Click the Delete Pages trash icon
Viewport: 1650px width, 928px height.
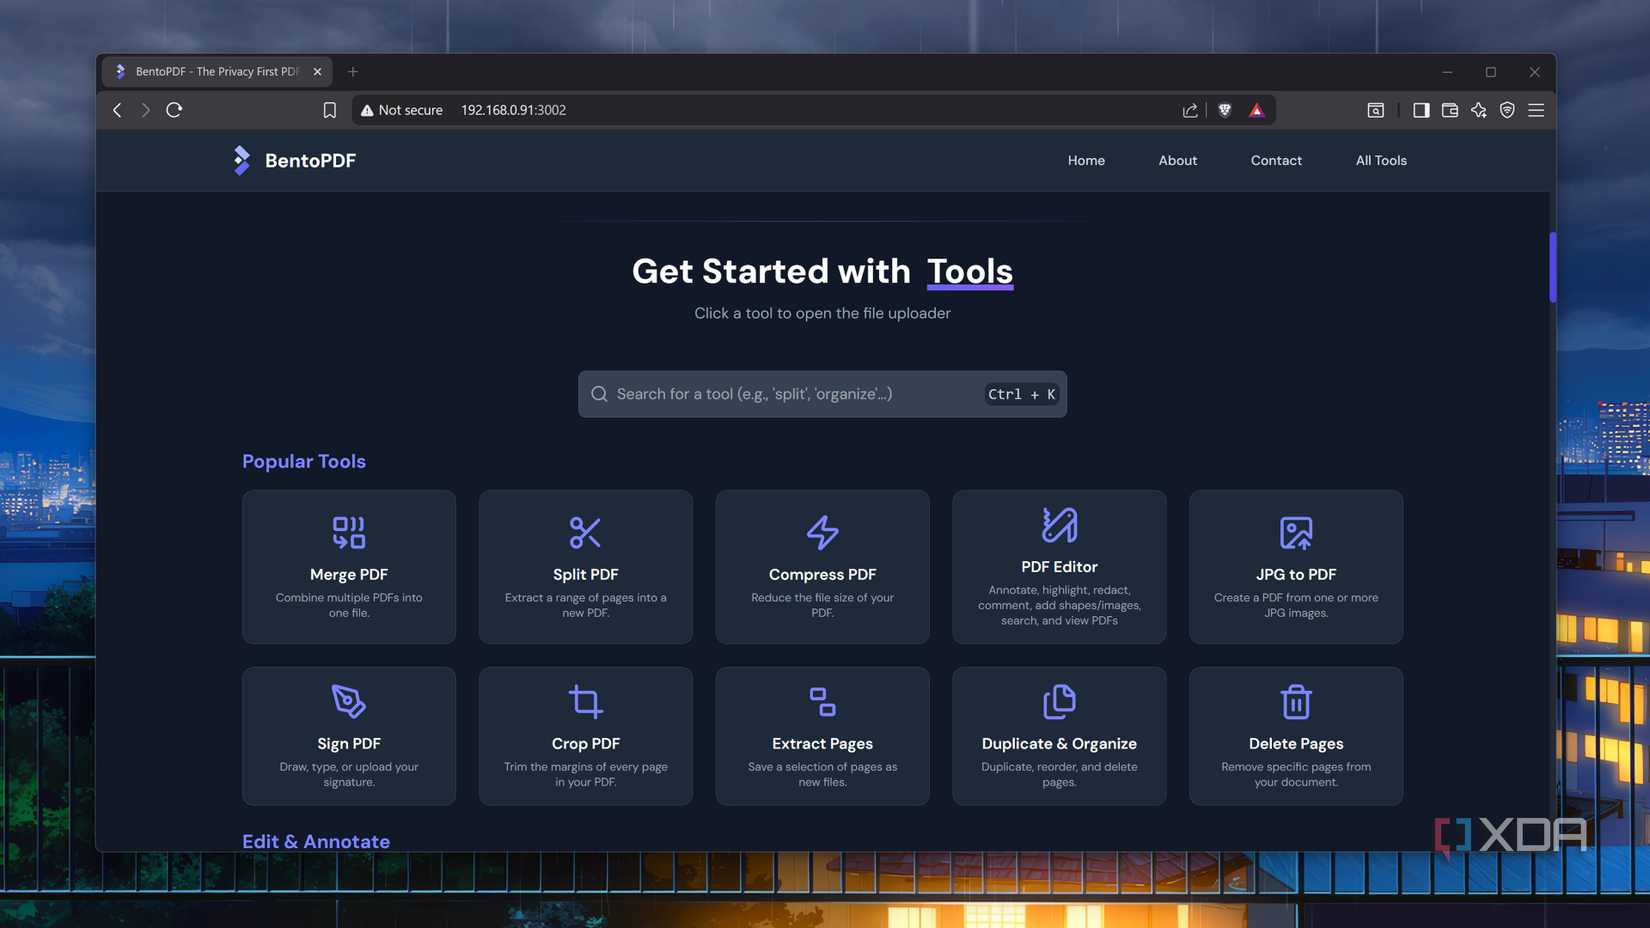click(x=1295, y=701)
